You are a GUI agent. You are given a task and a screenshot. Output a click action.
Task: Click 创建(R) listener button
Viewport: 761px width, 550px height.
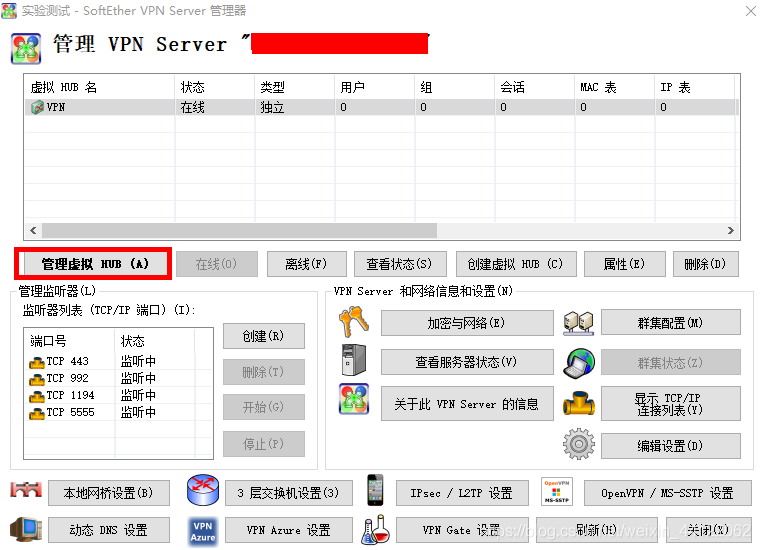tap(264, 336)
